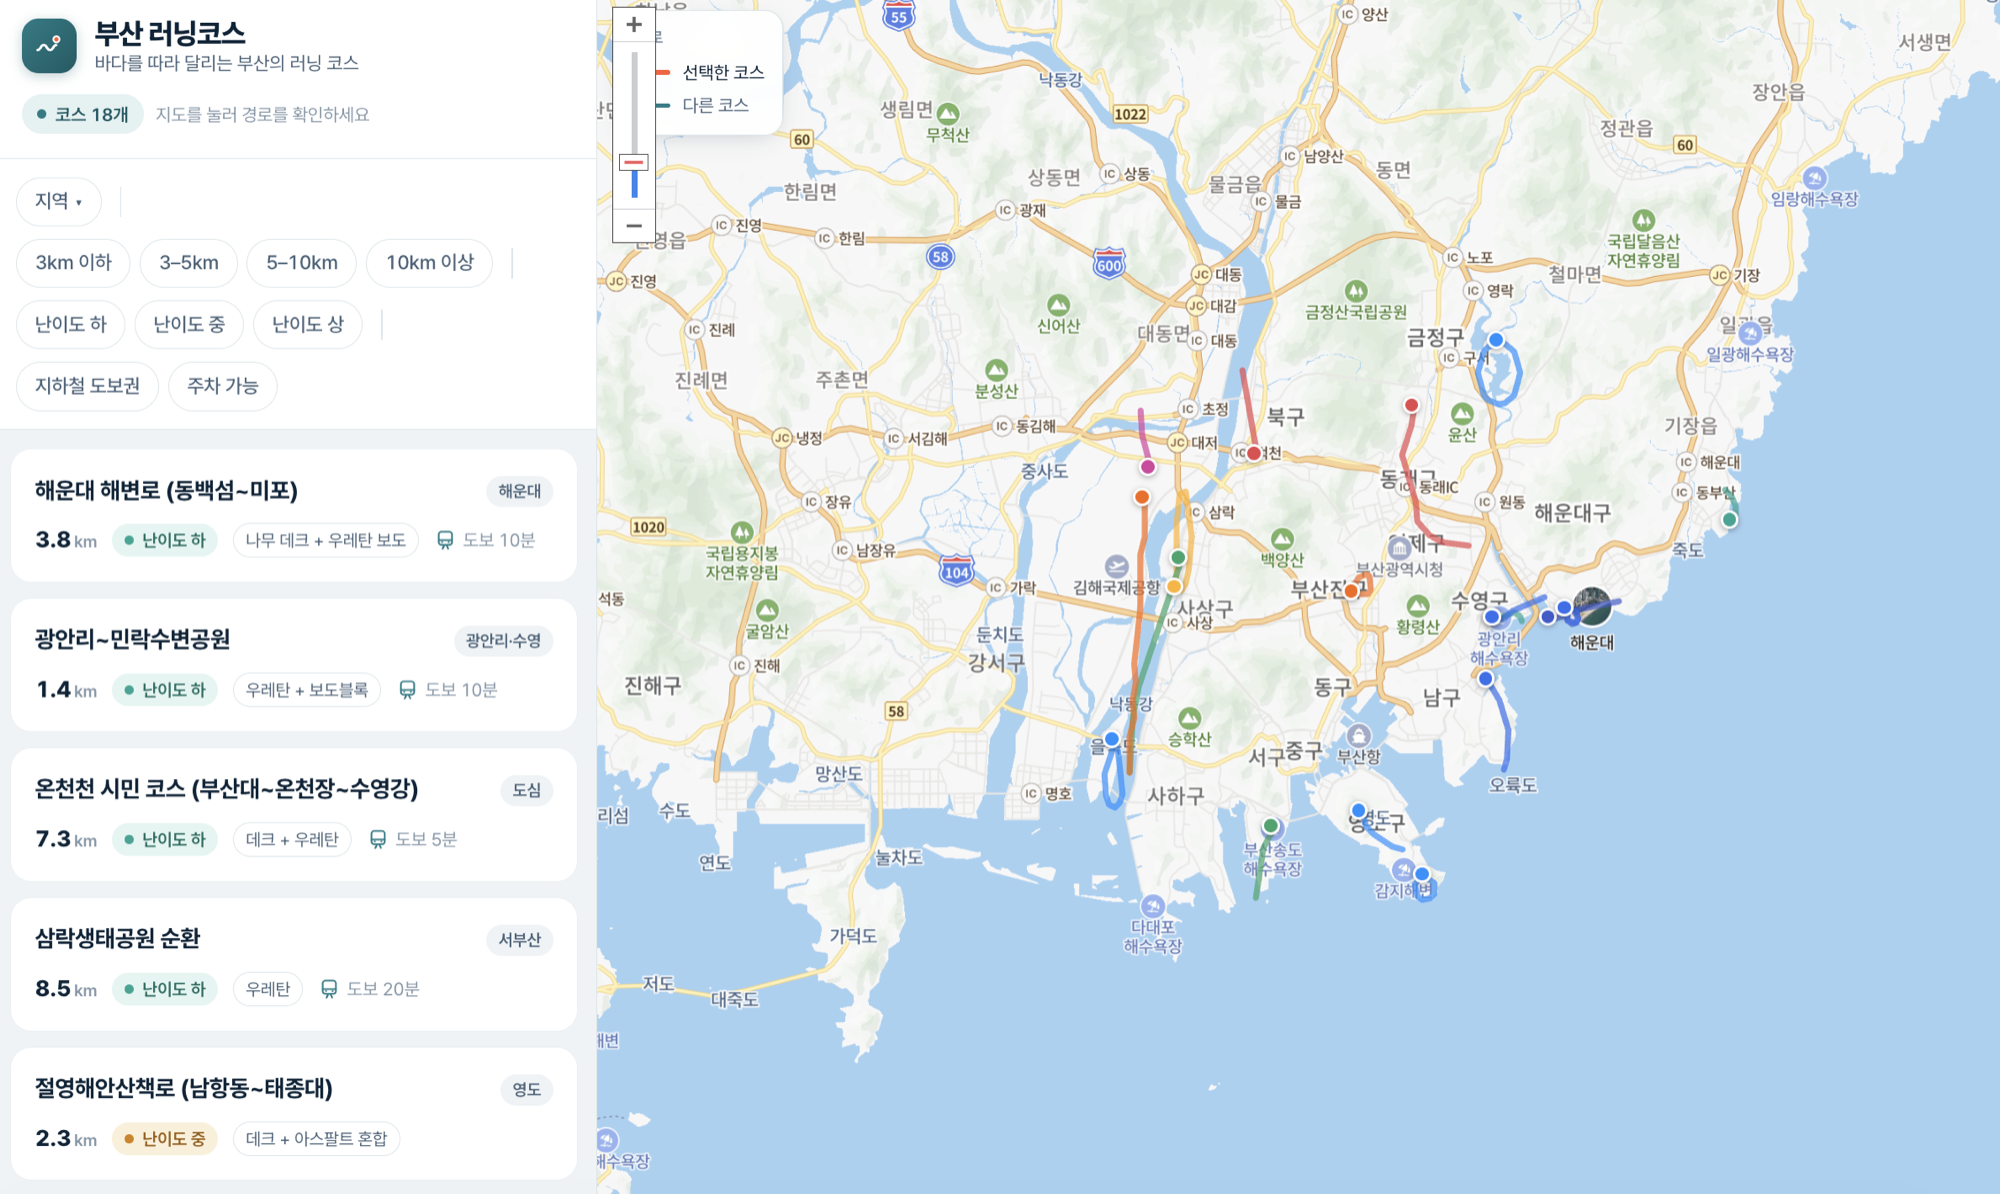This screenshot has width=2000, height=1194.
Task: Click the 코스 18개 count badge
Action: pyautogui.click(x=83, y=115)
